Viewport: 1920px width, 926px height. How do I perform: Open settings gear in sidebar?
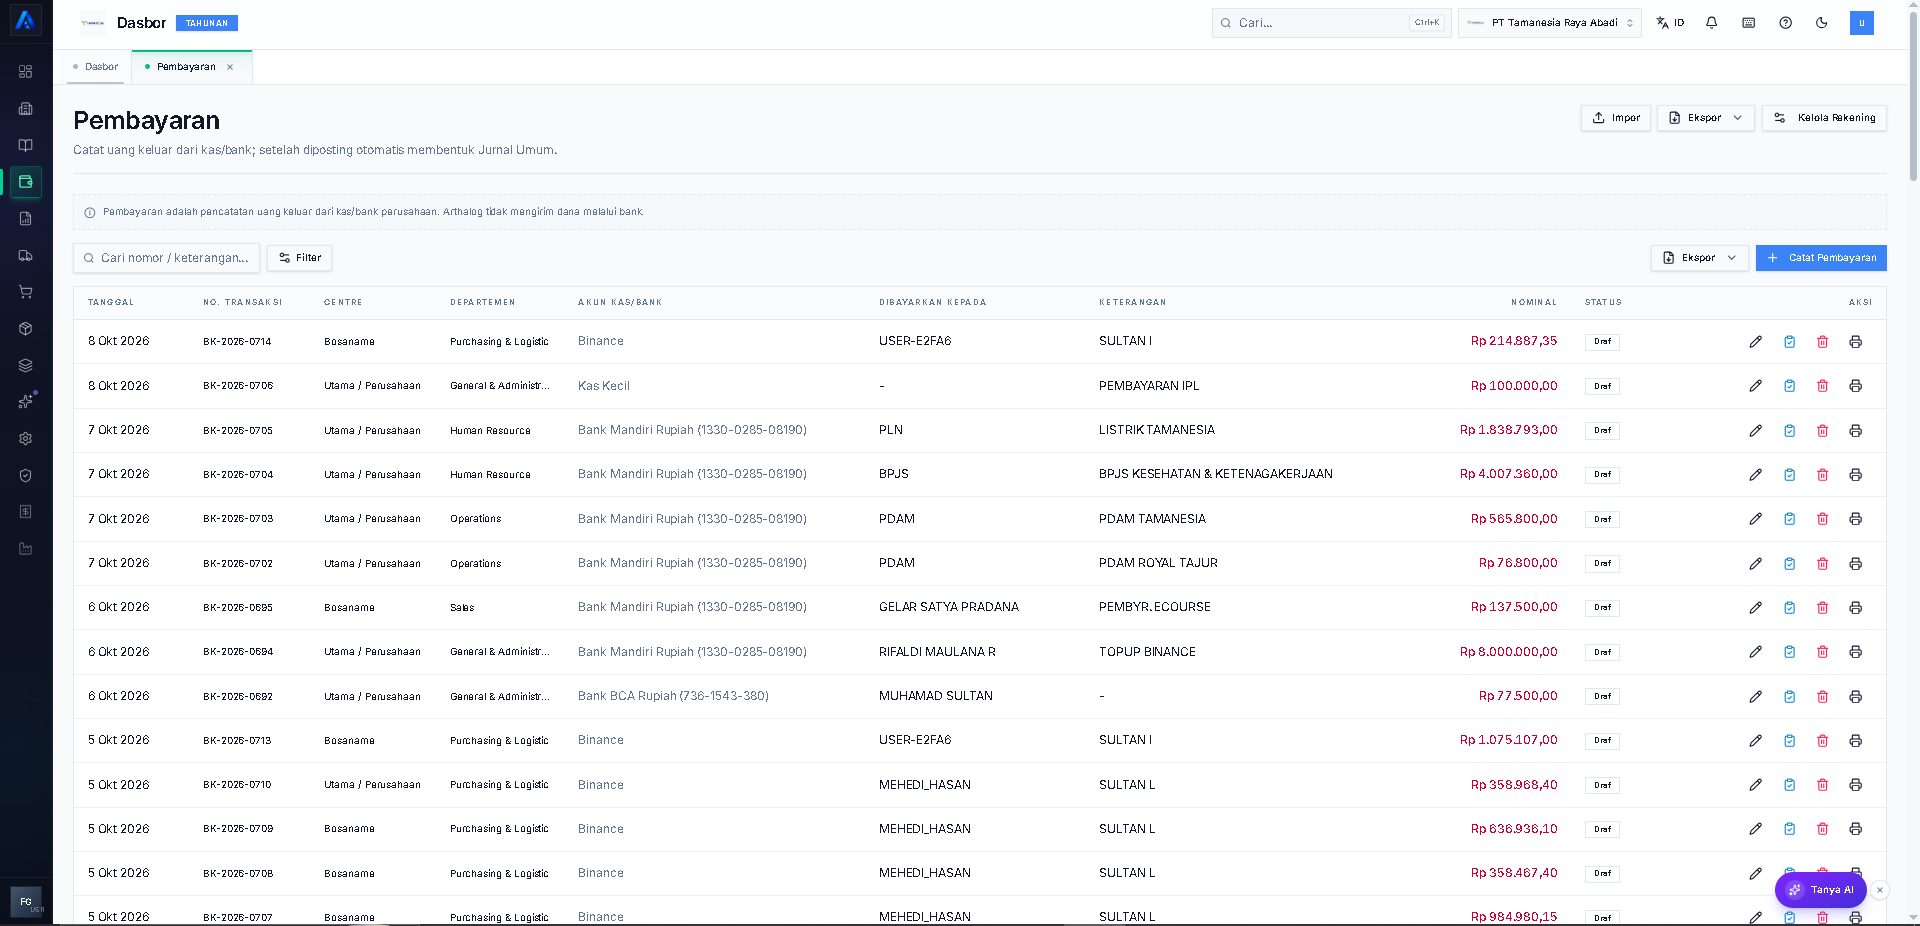26,438
